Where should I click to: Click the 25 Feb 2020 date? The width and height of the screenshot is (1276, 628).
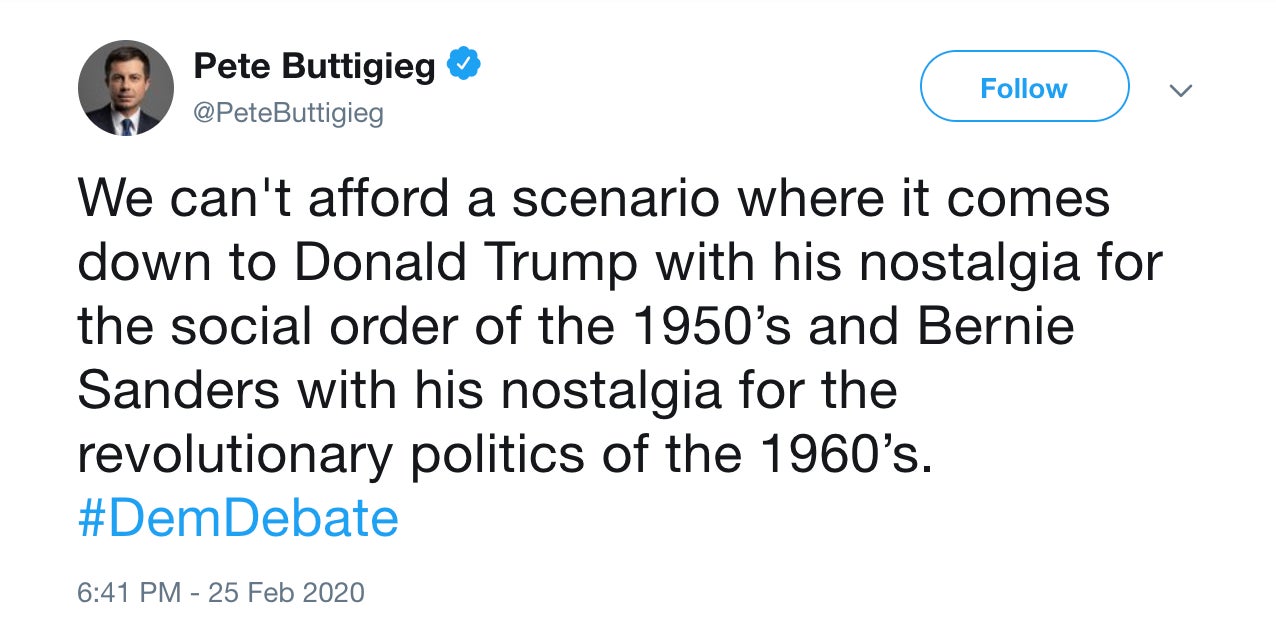tap(287, 592)
